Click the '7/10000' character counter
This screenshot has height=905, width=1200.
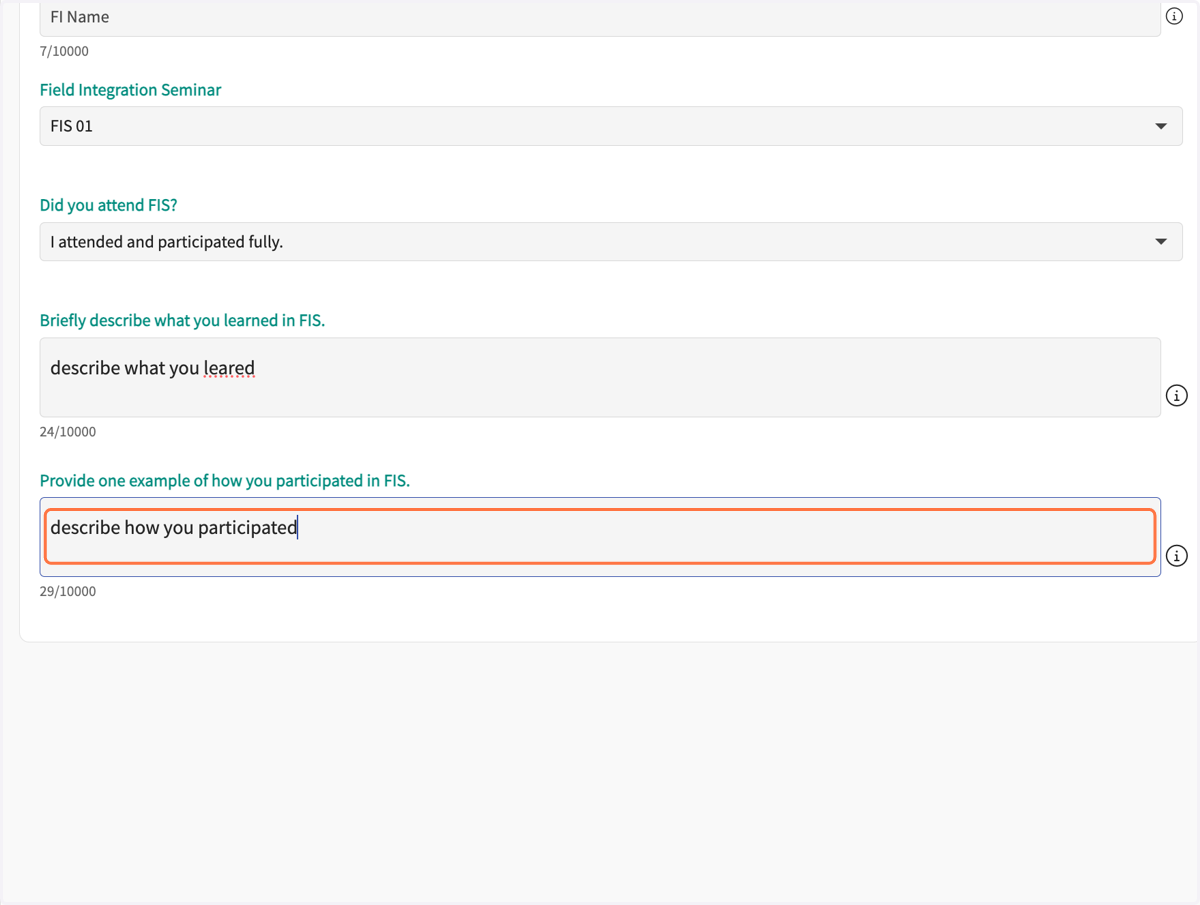[x=64, y=51]
